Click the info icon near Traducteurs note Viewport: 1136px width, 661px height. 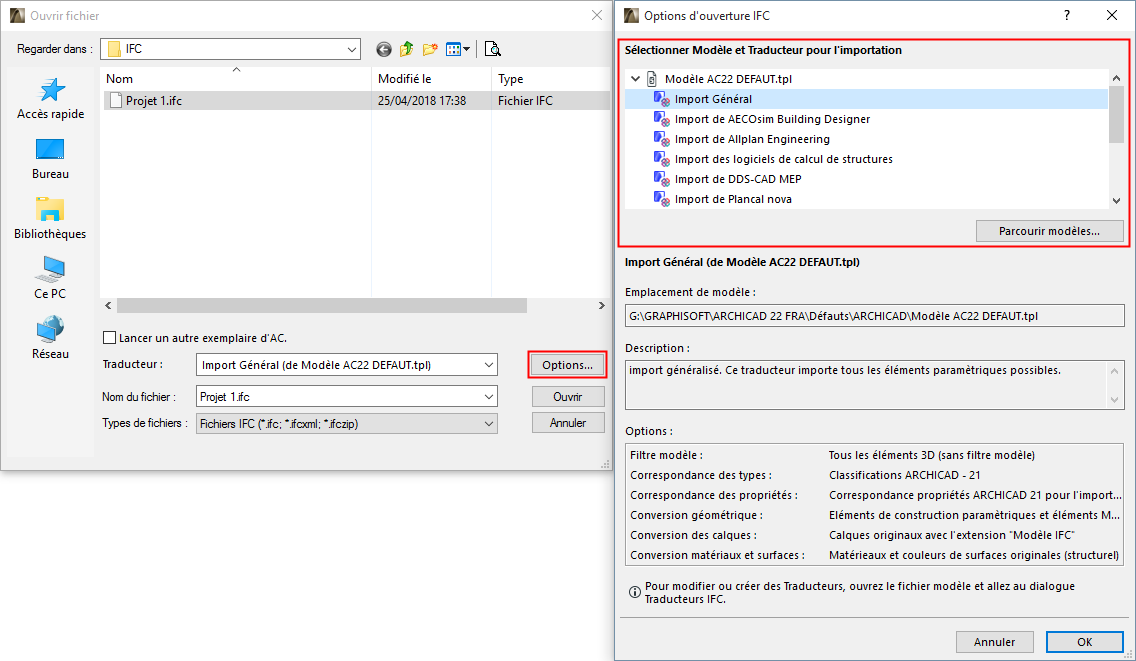(x=635, y=592)
